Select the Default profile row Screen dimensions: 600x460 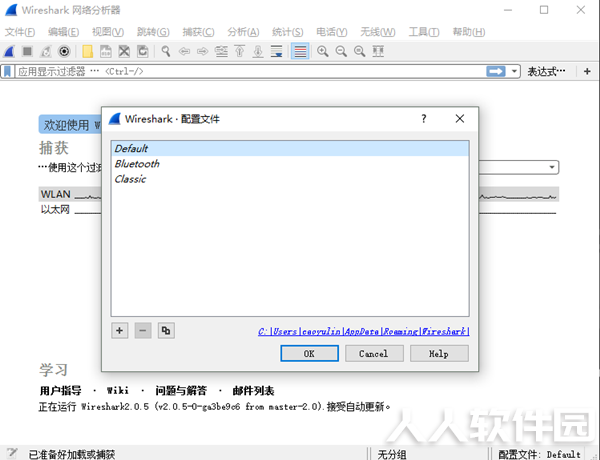coord(290,148)
